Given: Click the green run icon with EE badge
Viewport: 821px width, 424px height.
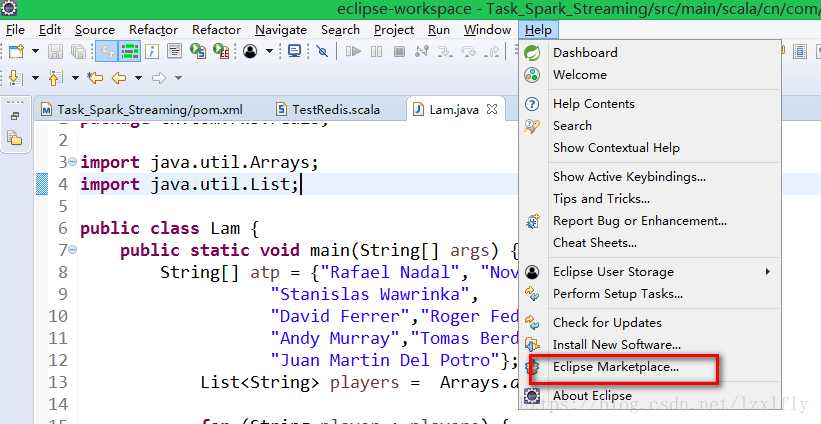Looking at the screenshot, I should pos(221,51).
